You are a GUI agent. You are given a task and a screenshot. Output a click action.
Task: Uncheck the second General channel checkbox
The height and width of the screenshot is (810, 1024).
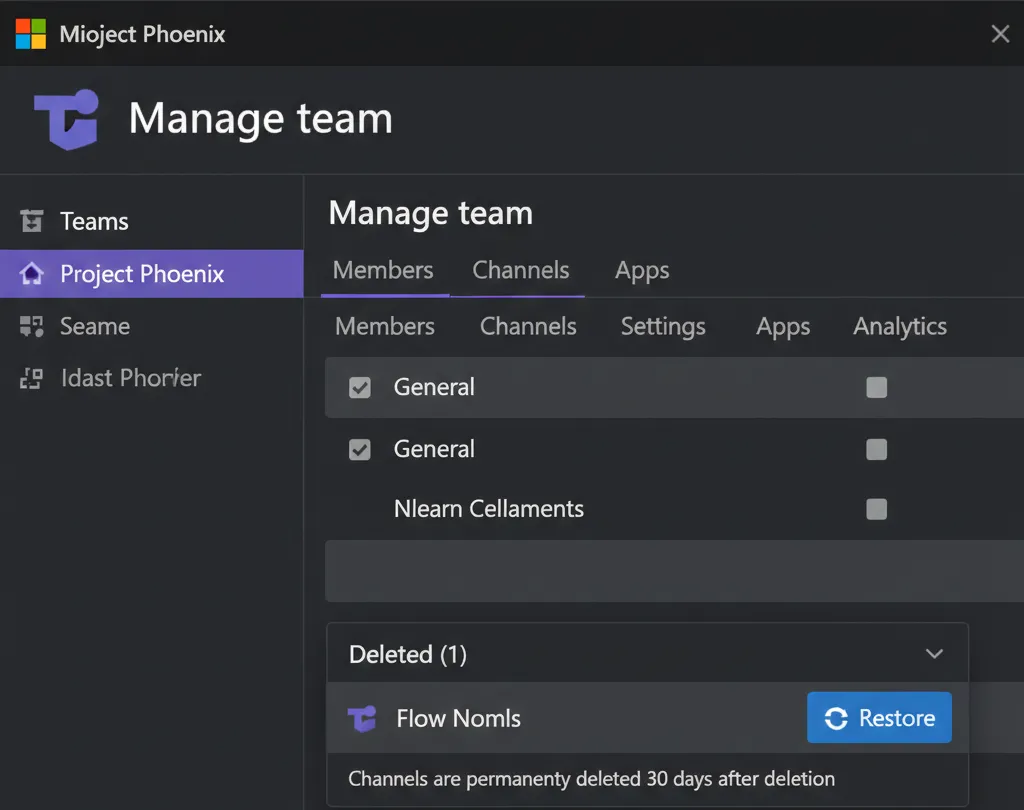point(359,450)
